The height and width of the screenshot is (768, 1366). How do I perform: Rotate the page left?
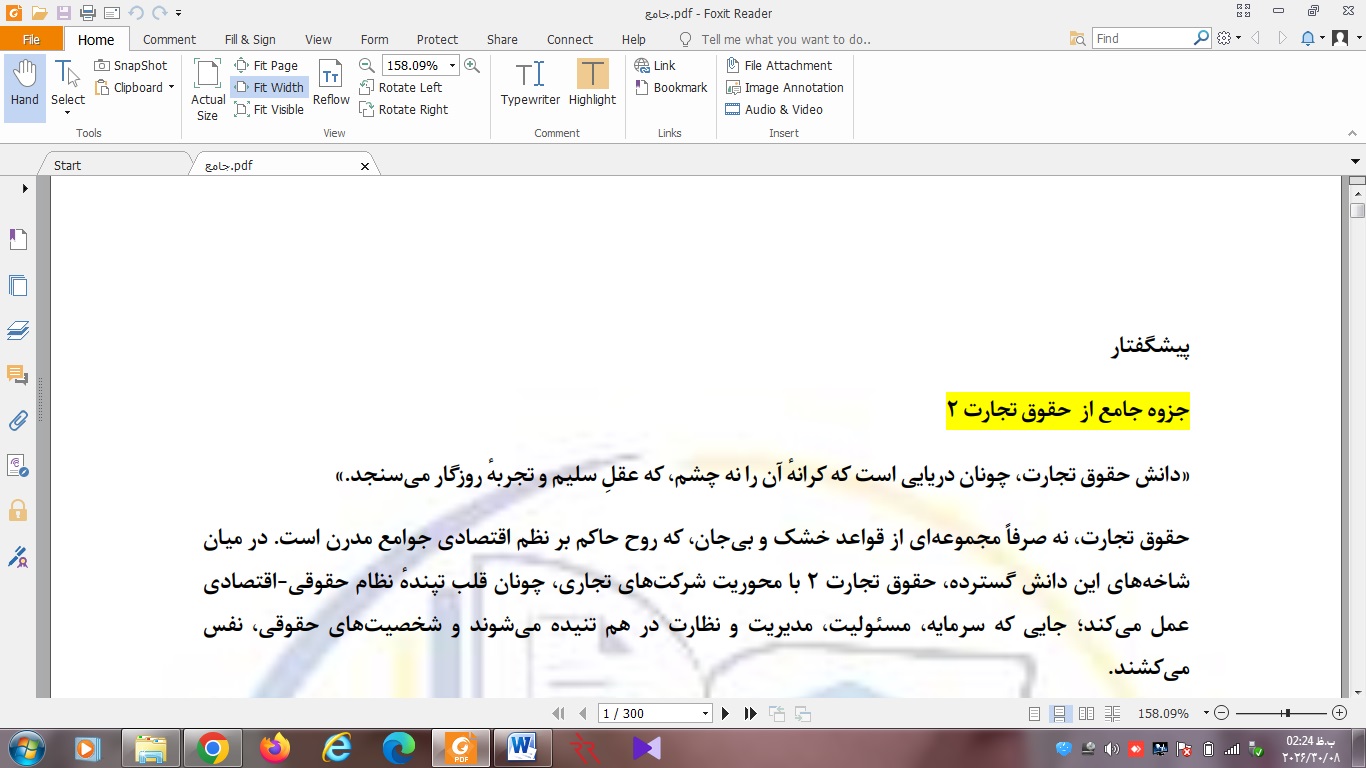[400, 87]
